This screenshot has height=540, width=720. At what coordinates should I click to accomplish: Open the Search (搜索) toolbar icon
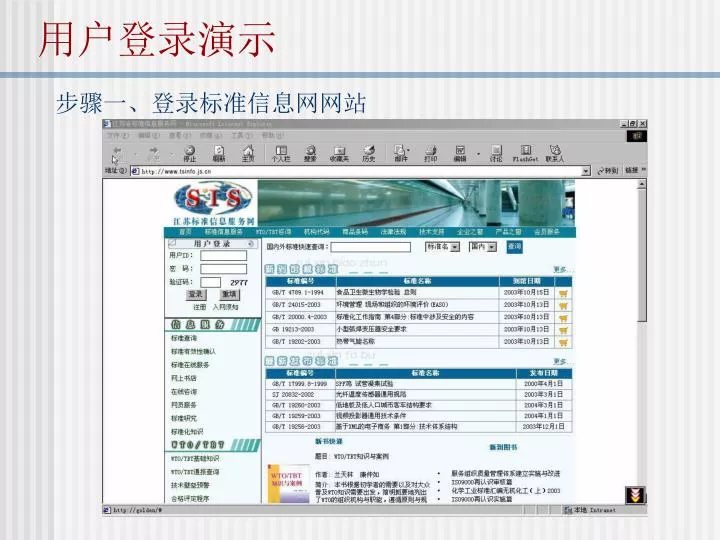pos(310,153)
